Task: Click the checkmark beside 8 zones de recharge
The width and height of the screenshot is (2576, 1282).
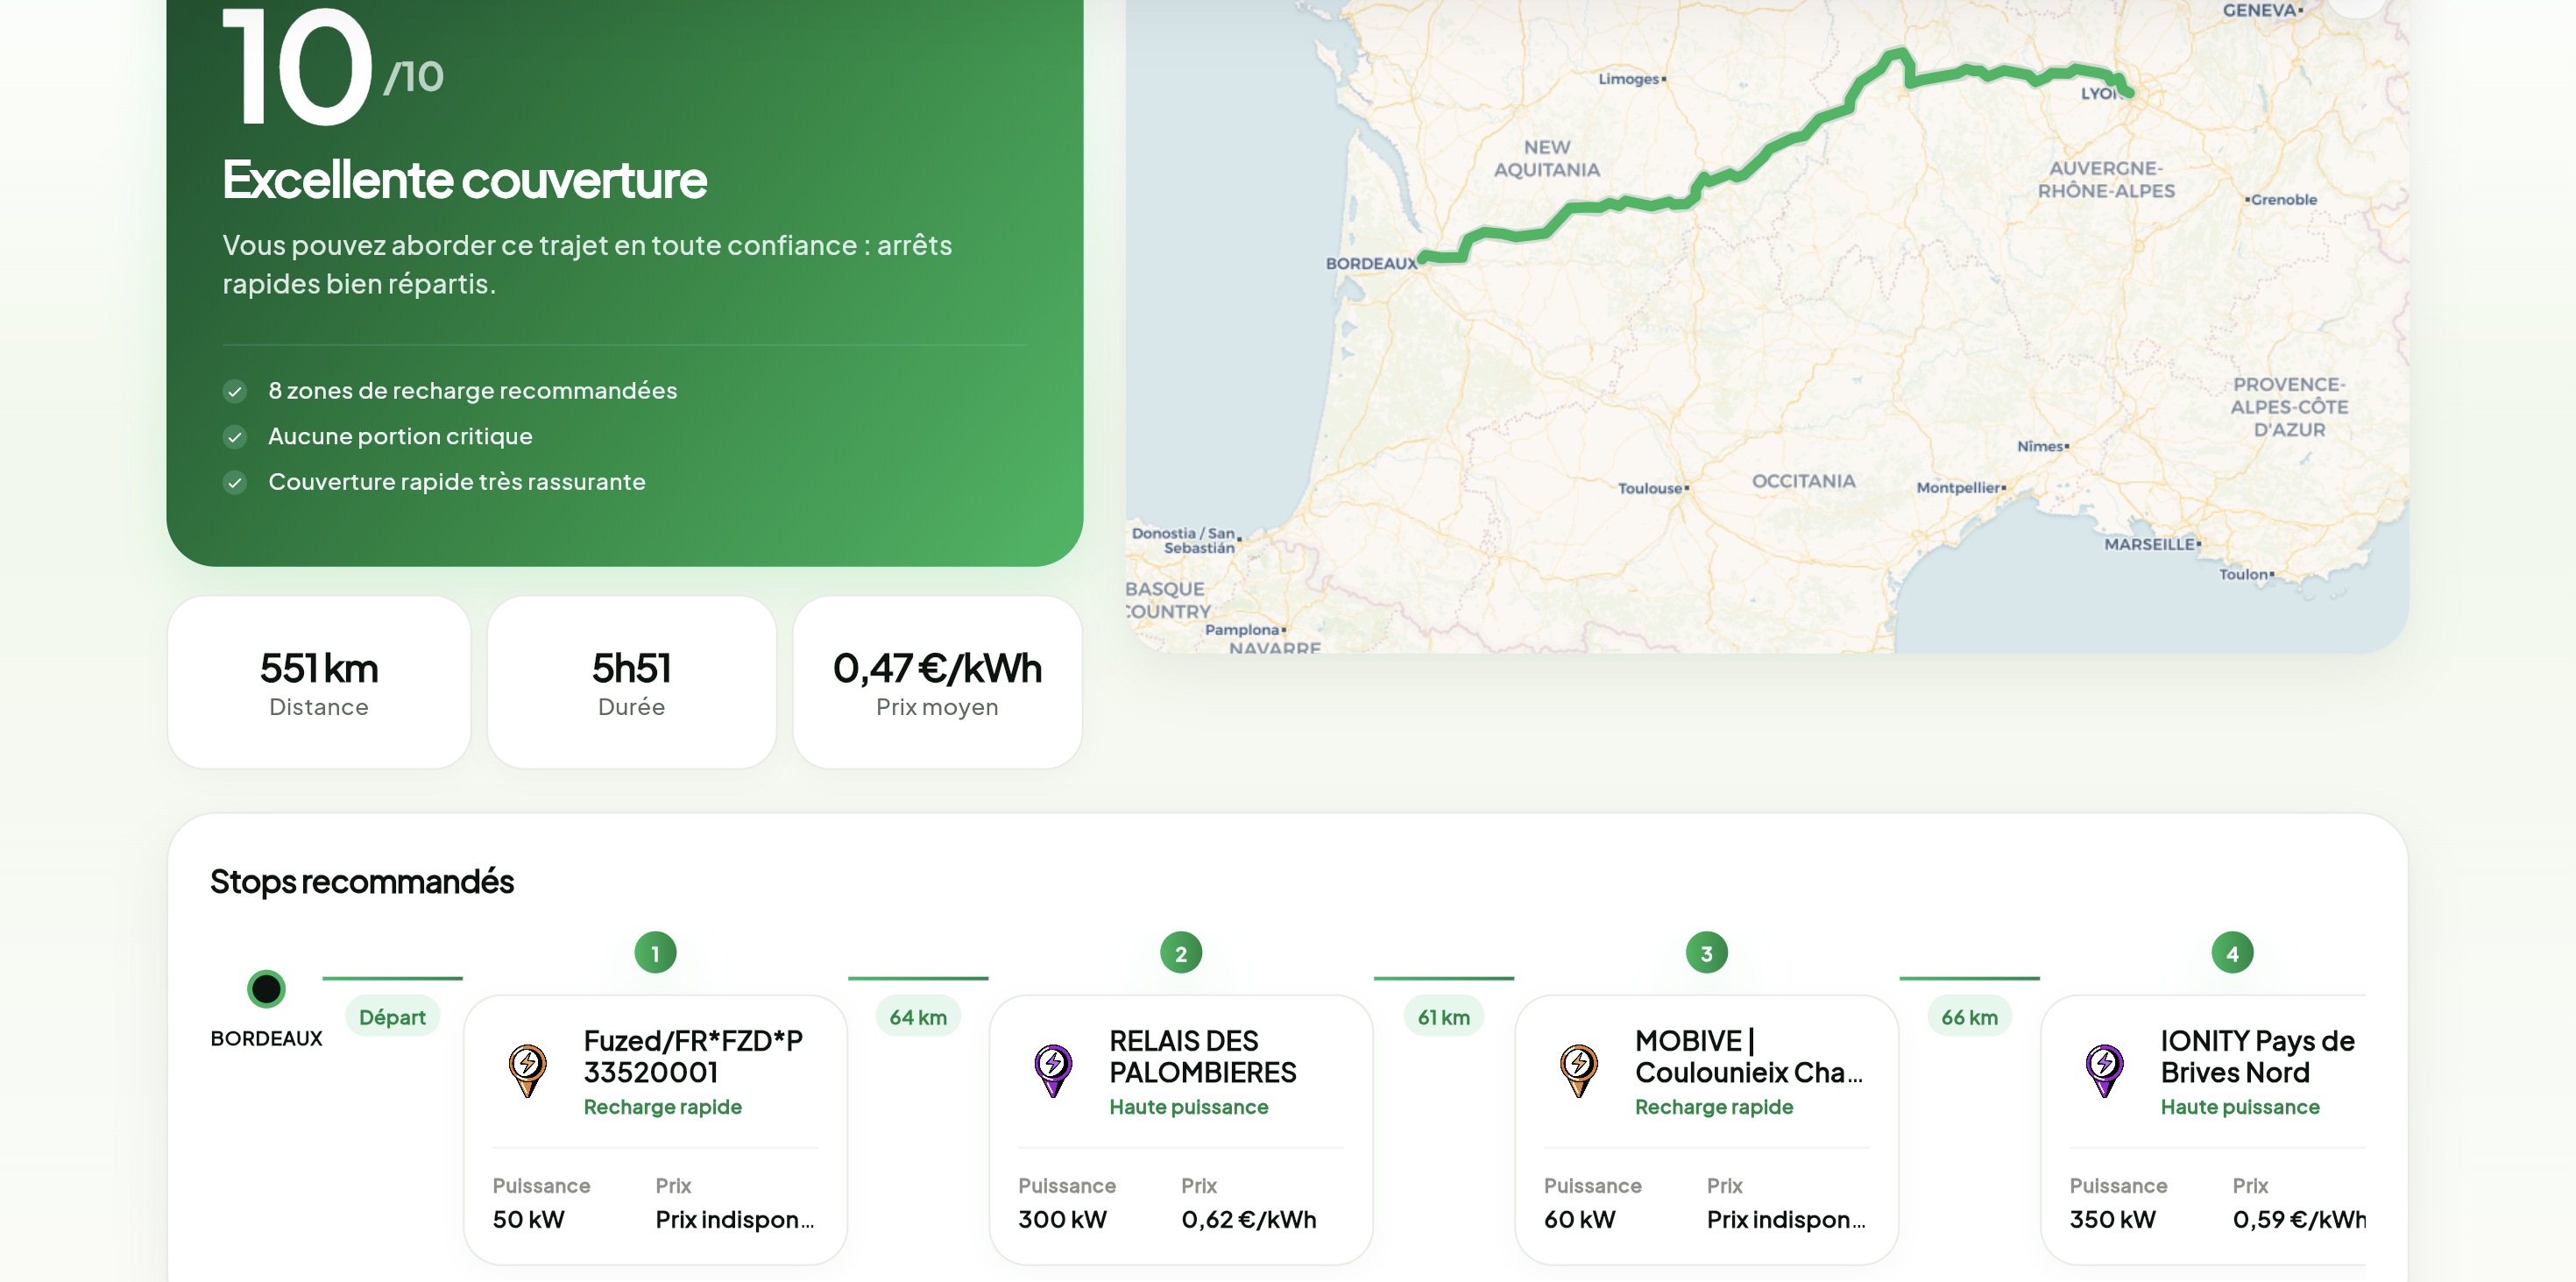Action: click(235, 391)
